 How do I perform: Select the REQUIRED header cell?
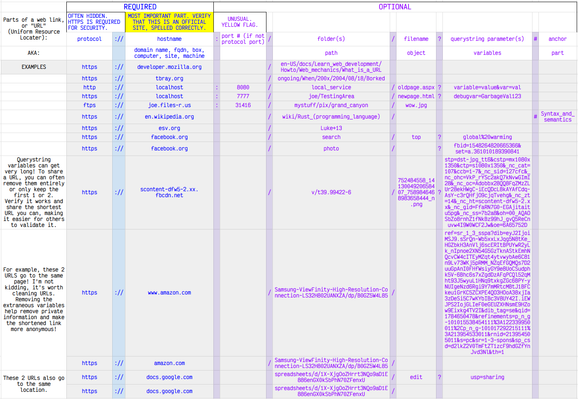(x=140, y=7)
